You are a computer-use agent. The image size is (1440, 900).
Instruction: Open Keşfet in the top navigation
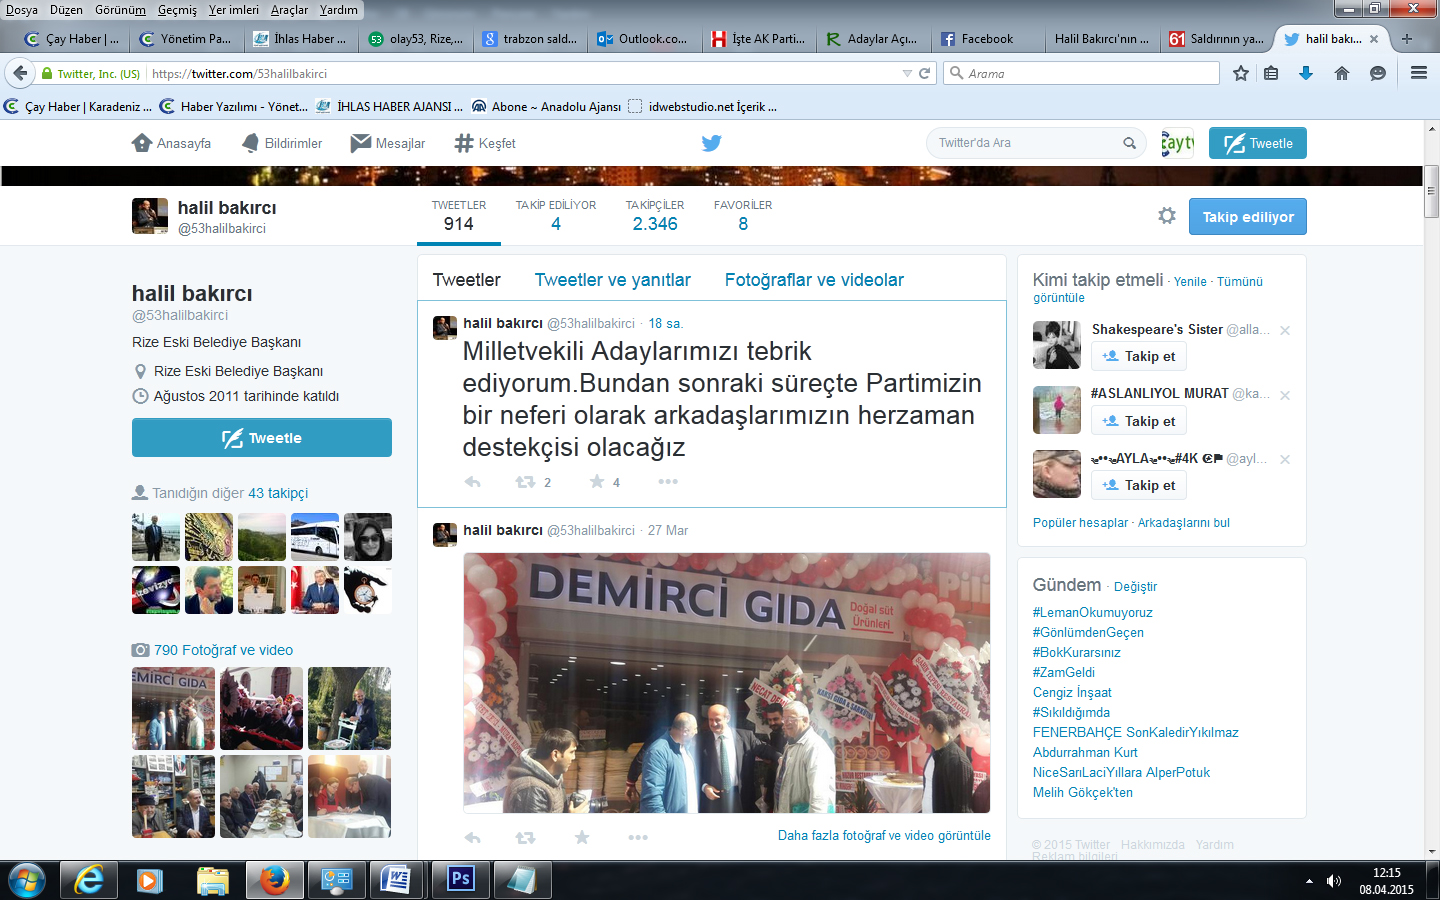tap(485, 143)
